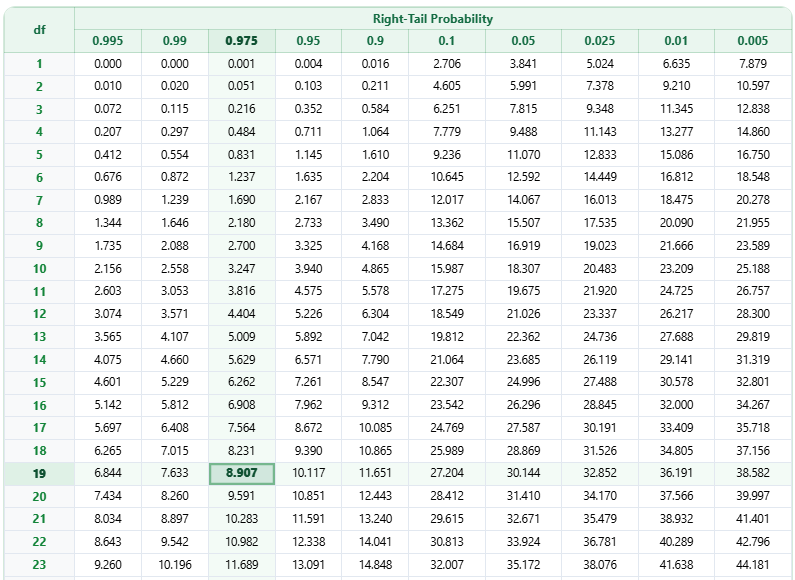This screenshot has height=580, width=795.
Task: Click the 0.005 column header
Action: [753, 41]
